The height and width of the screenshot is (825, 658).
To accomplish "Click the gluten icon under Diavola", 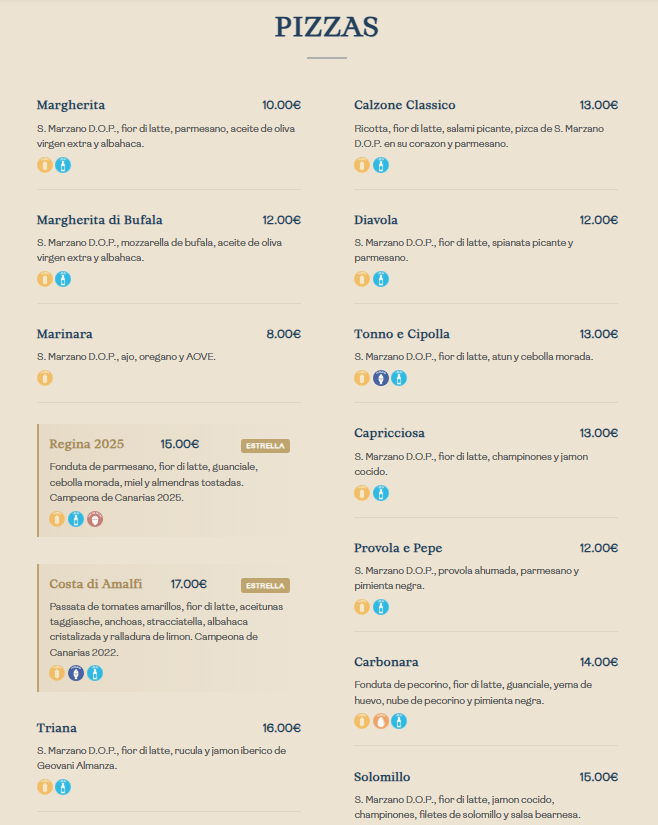I will (x=362, y=279).
